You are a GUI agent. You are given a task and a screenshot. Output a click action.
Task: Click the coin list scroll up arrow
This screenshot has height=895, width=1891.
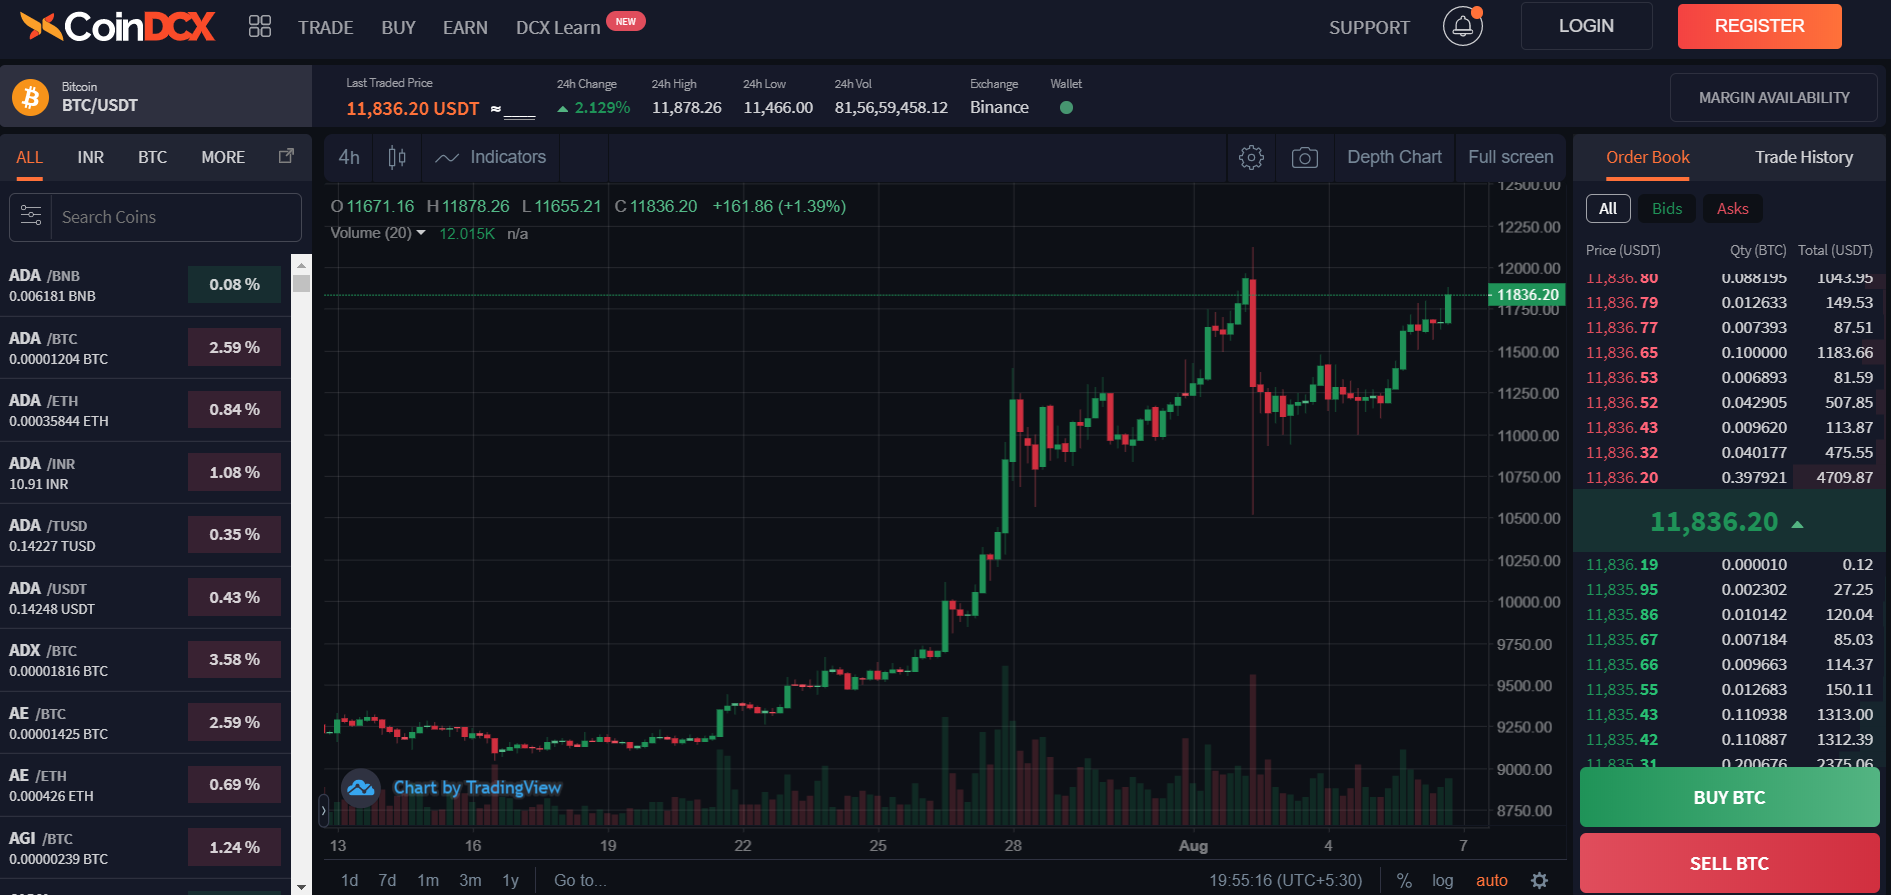(301, 263)
